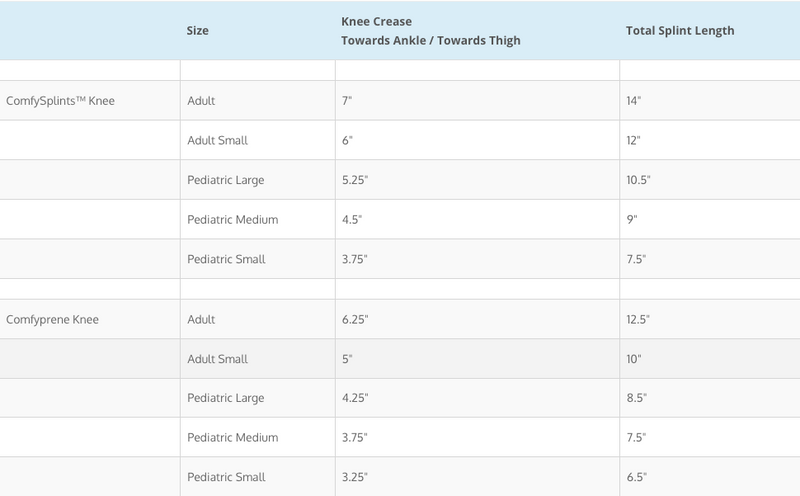Image resolution: width=800 pixels, height=496 pixels.
Task: Click the 14" total splint length
Action: (x=635, y=101)
